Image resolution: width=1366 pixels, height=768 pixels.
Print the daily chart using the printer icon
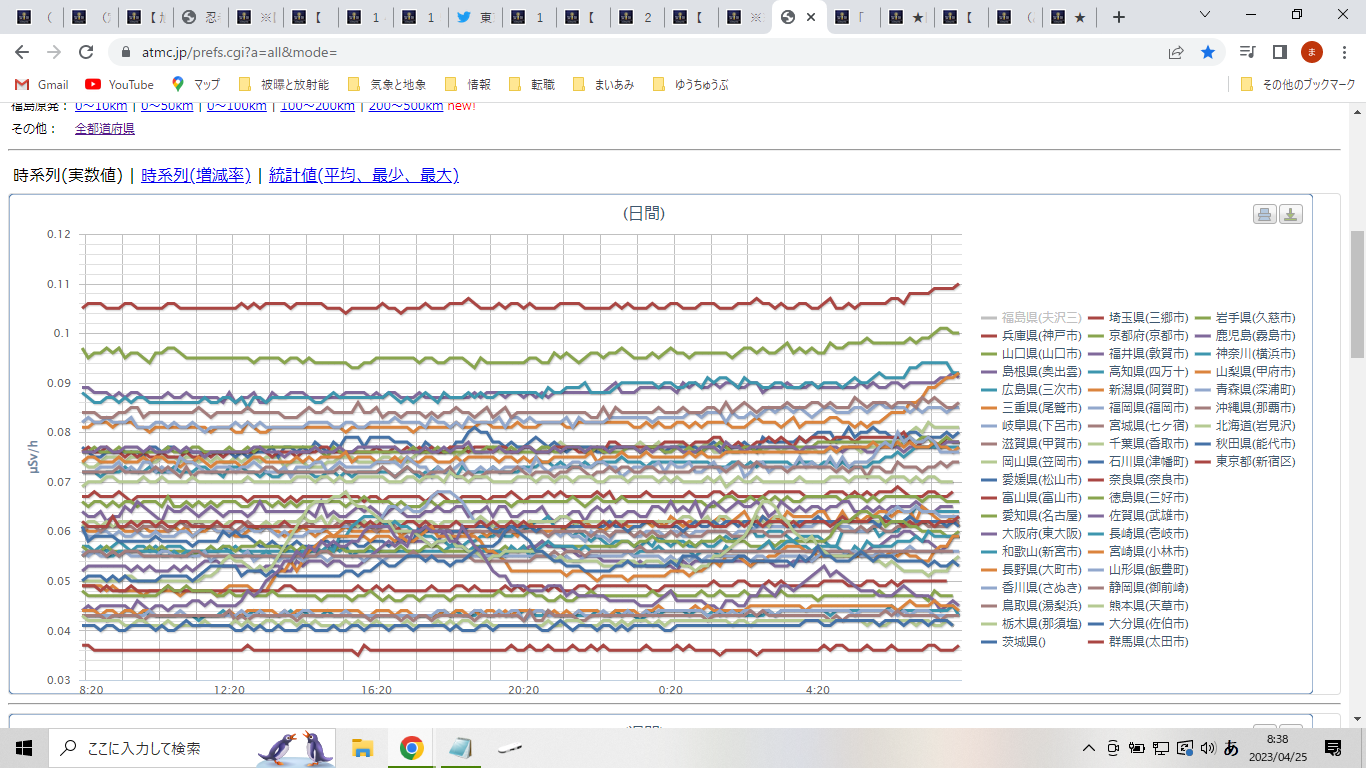click(x=1265, y=214)
